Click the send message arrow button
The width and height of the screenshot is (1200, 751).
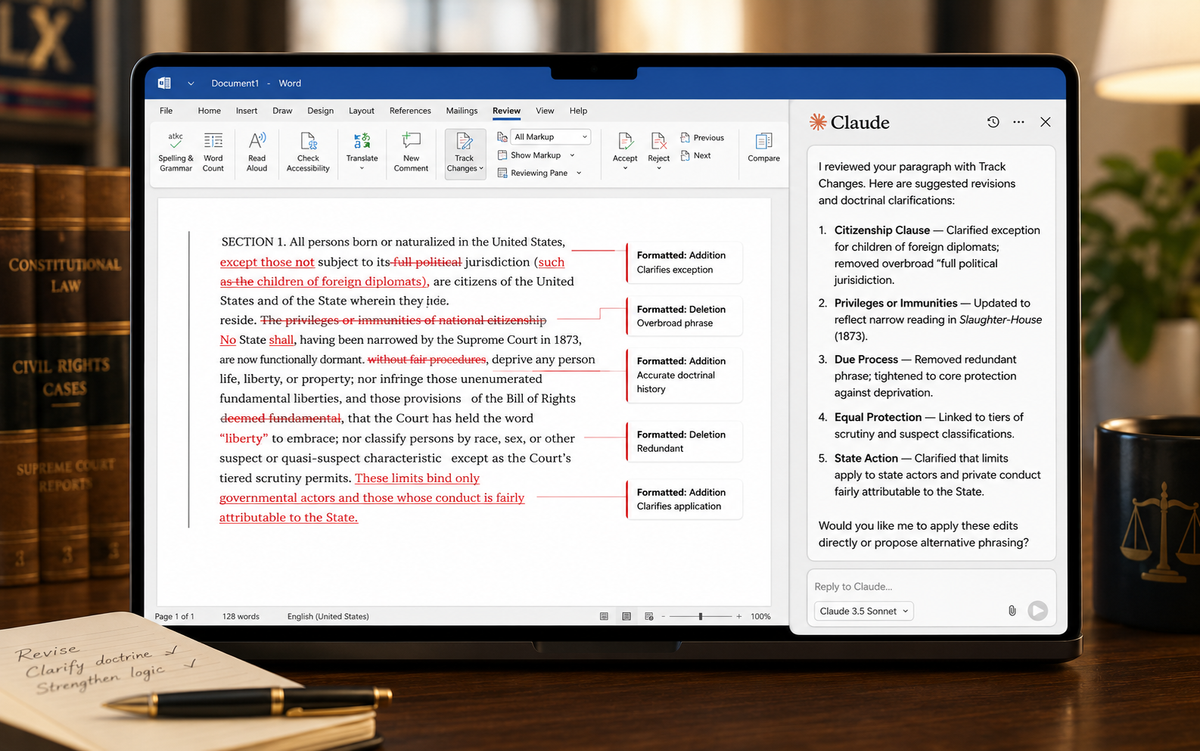[x=1037, y=611]
